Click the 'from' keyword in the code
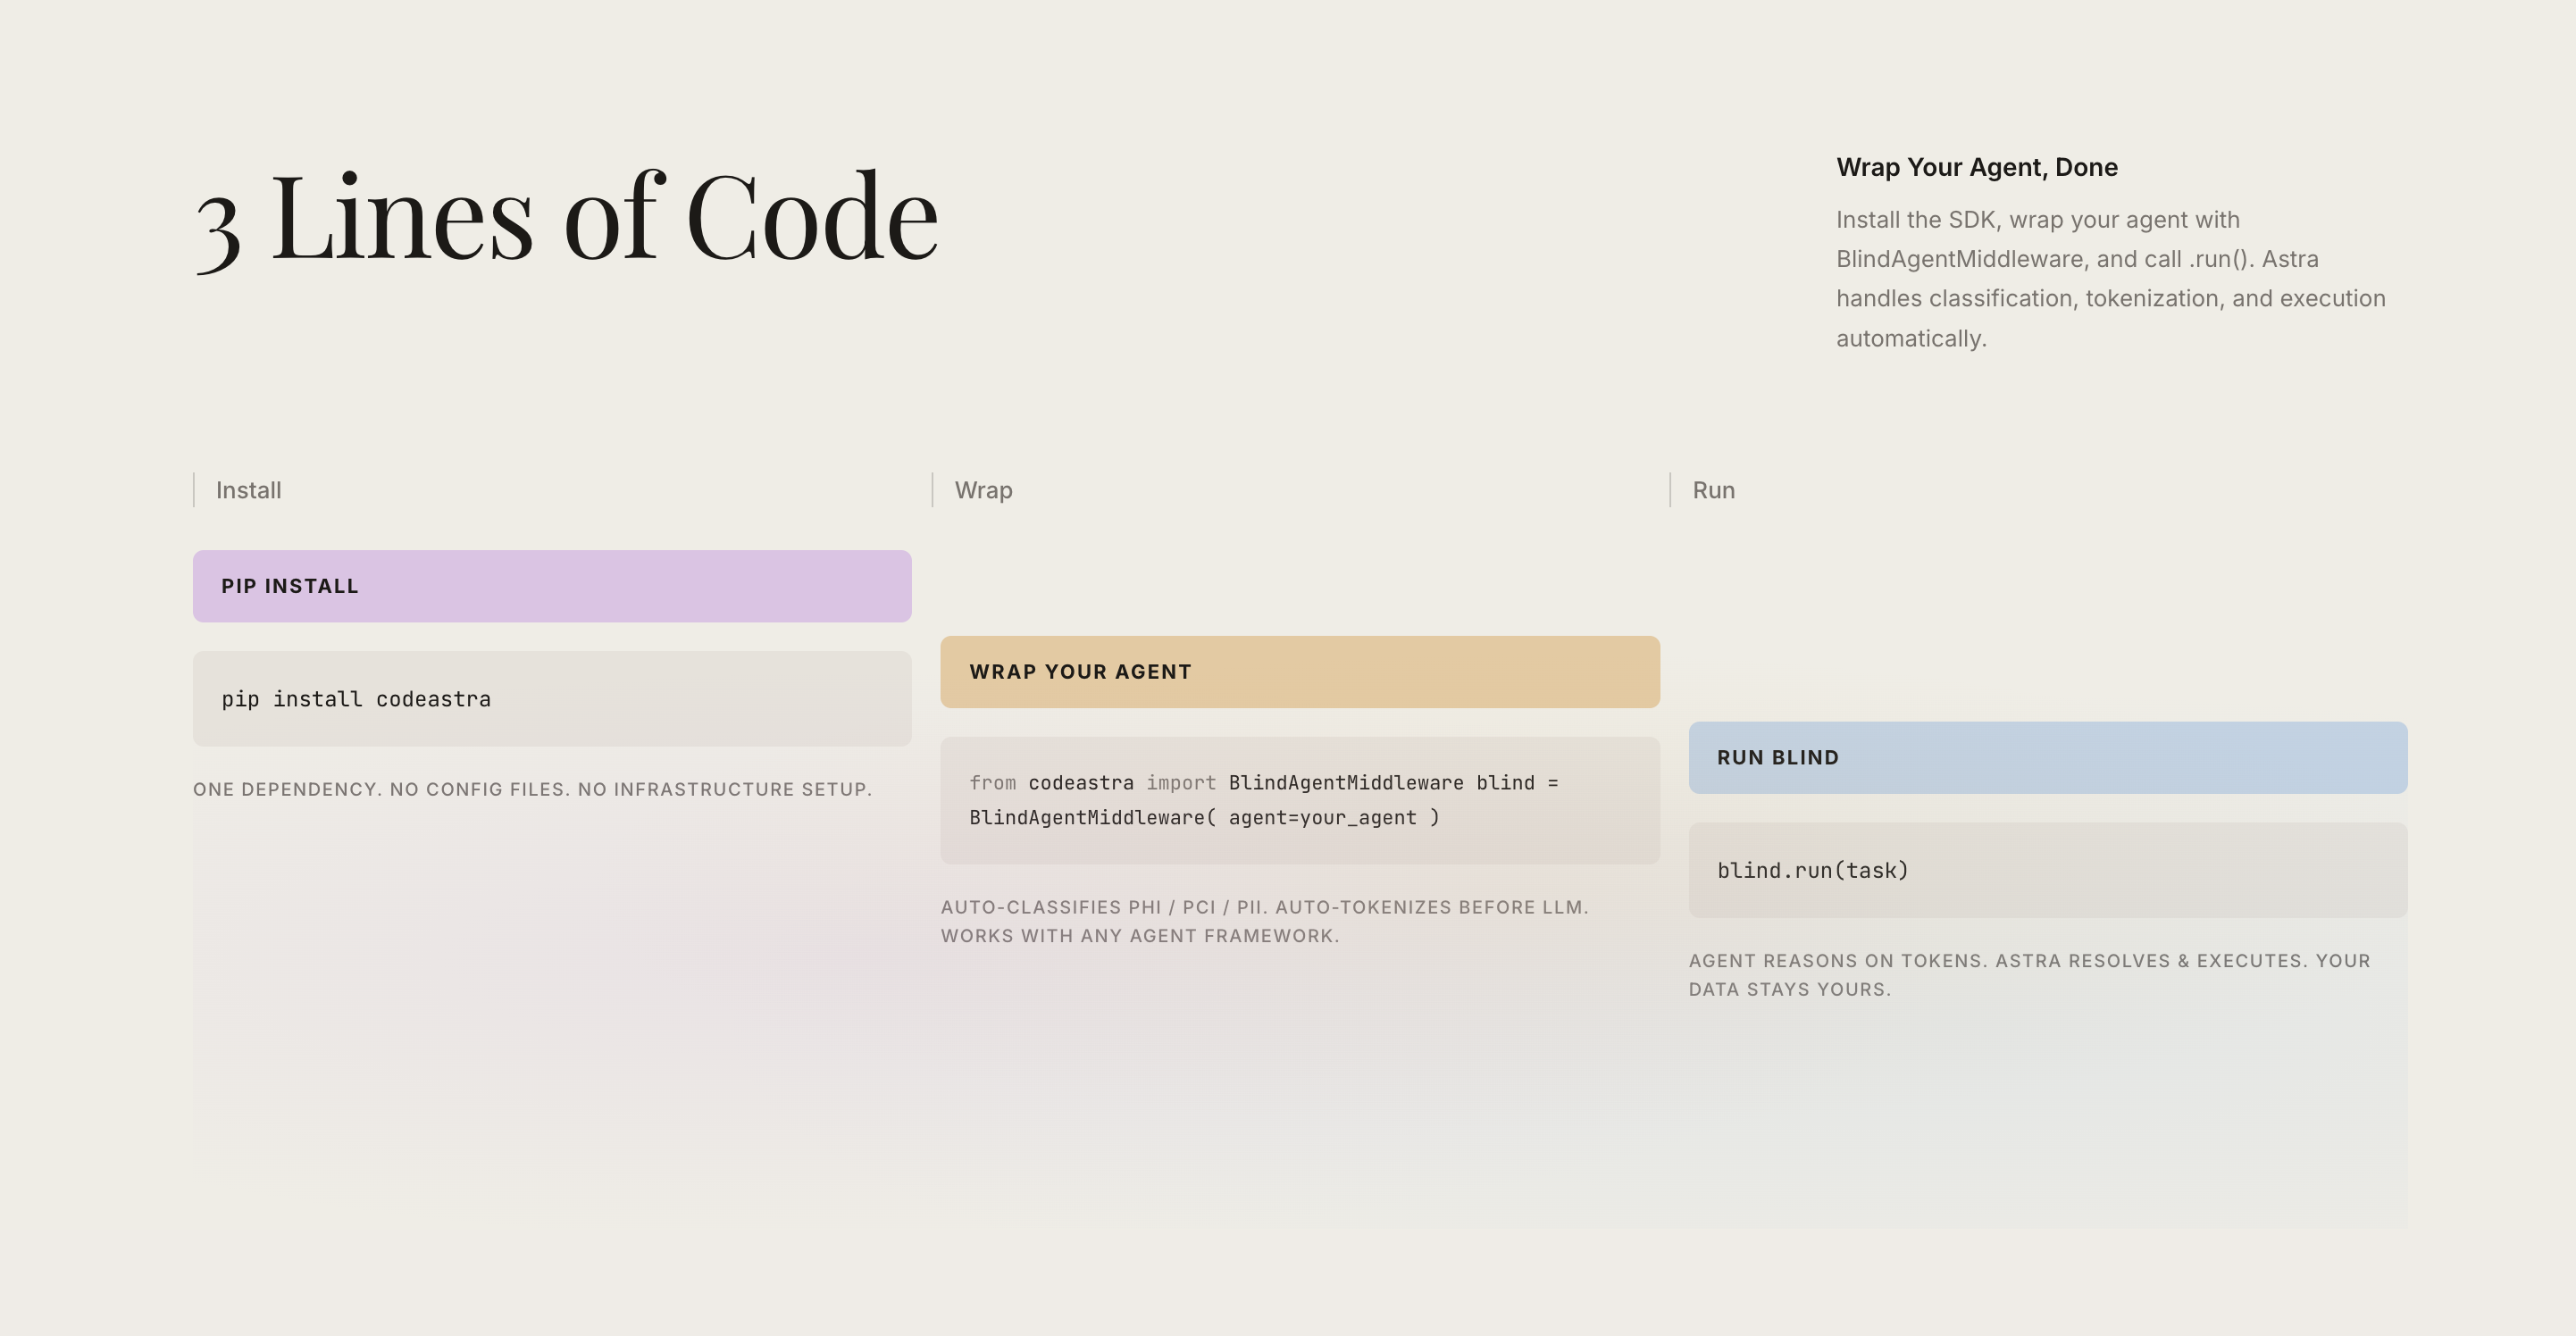Screen dimensions: 2576x1336 pyautogui.click(x=992, y=783)
